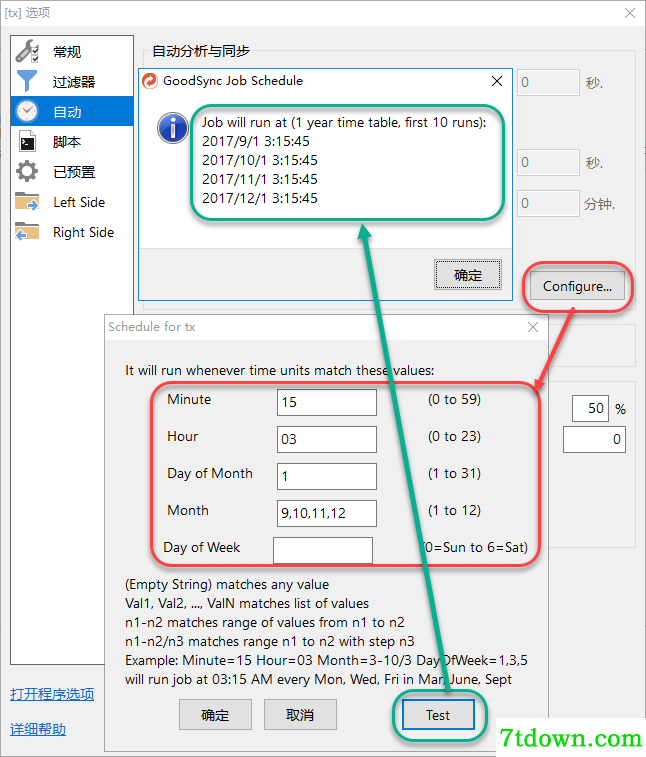646x757 pixels.
Task: Click the 自动分析与同步 group heading
Action: [201, 51]
